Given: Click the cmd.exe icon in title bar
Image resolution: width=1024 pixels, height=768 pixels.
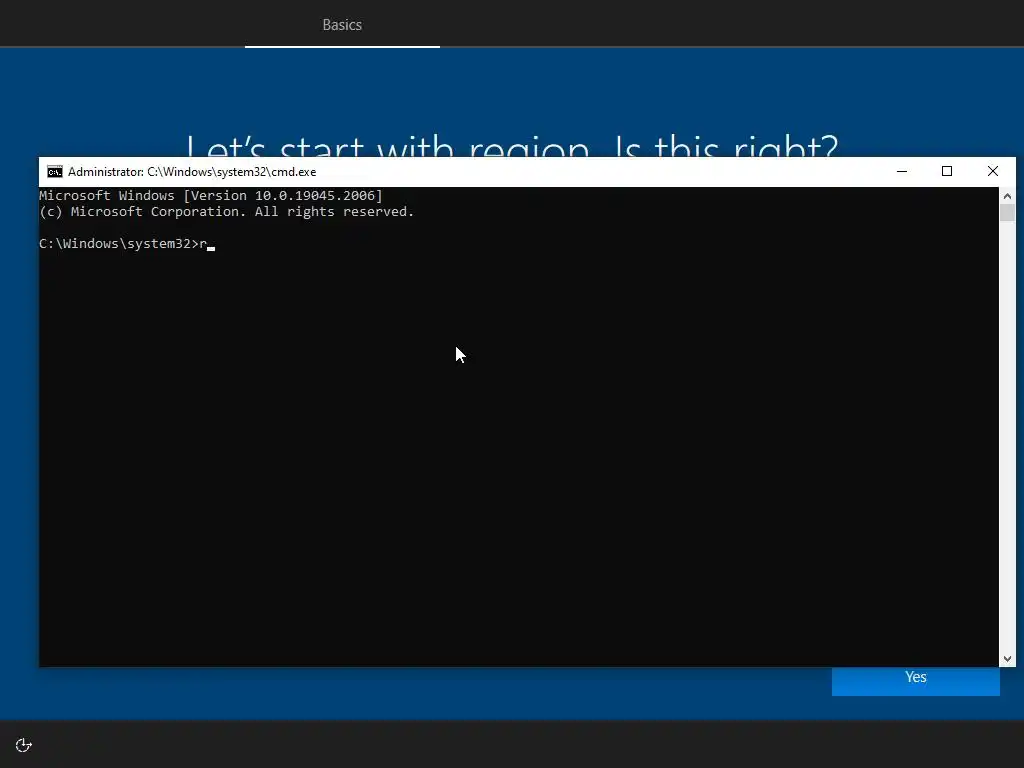Looking at the screenshot, I should pyautogui.click(x=55, y=172).
